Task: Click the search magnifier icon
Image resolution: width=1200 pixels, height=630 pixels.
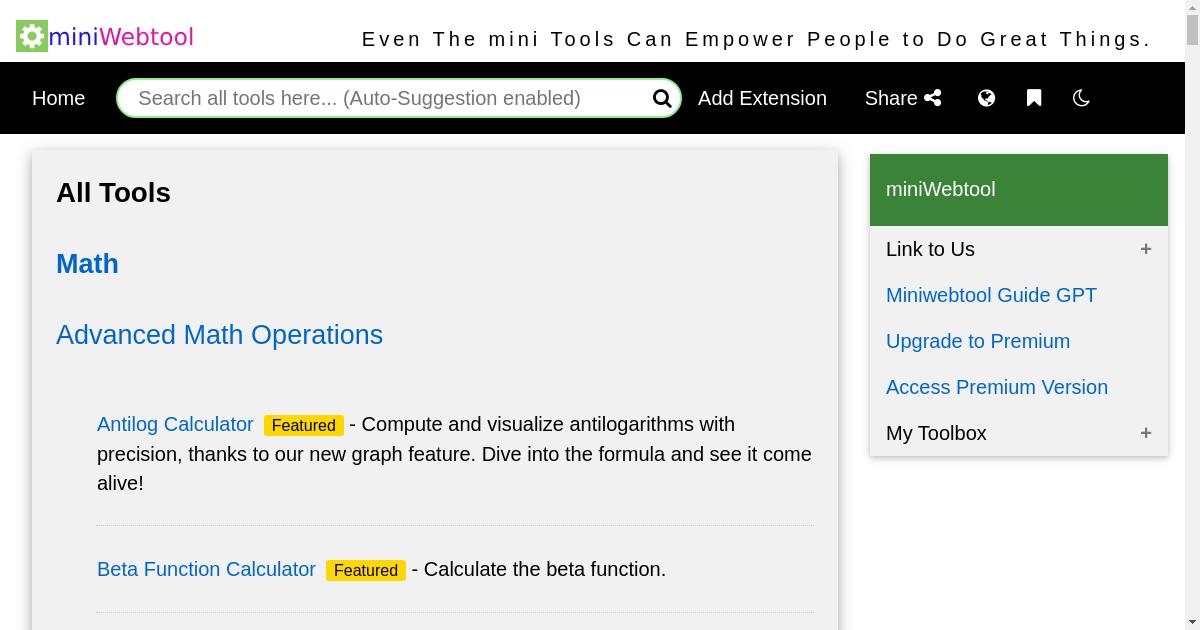Action: (x=661, y=98)
